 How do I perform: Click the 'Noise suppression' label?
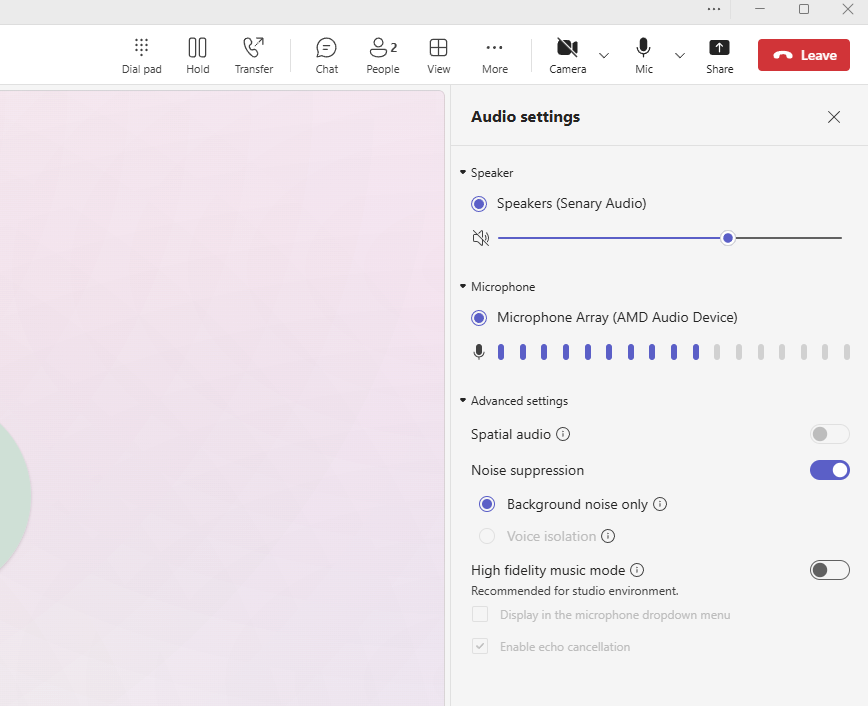tap(528, 470)
